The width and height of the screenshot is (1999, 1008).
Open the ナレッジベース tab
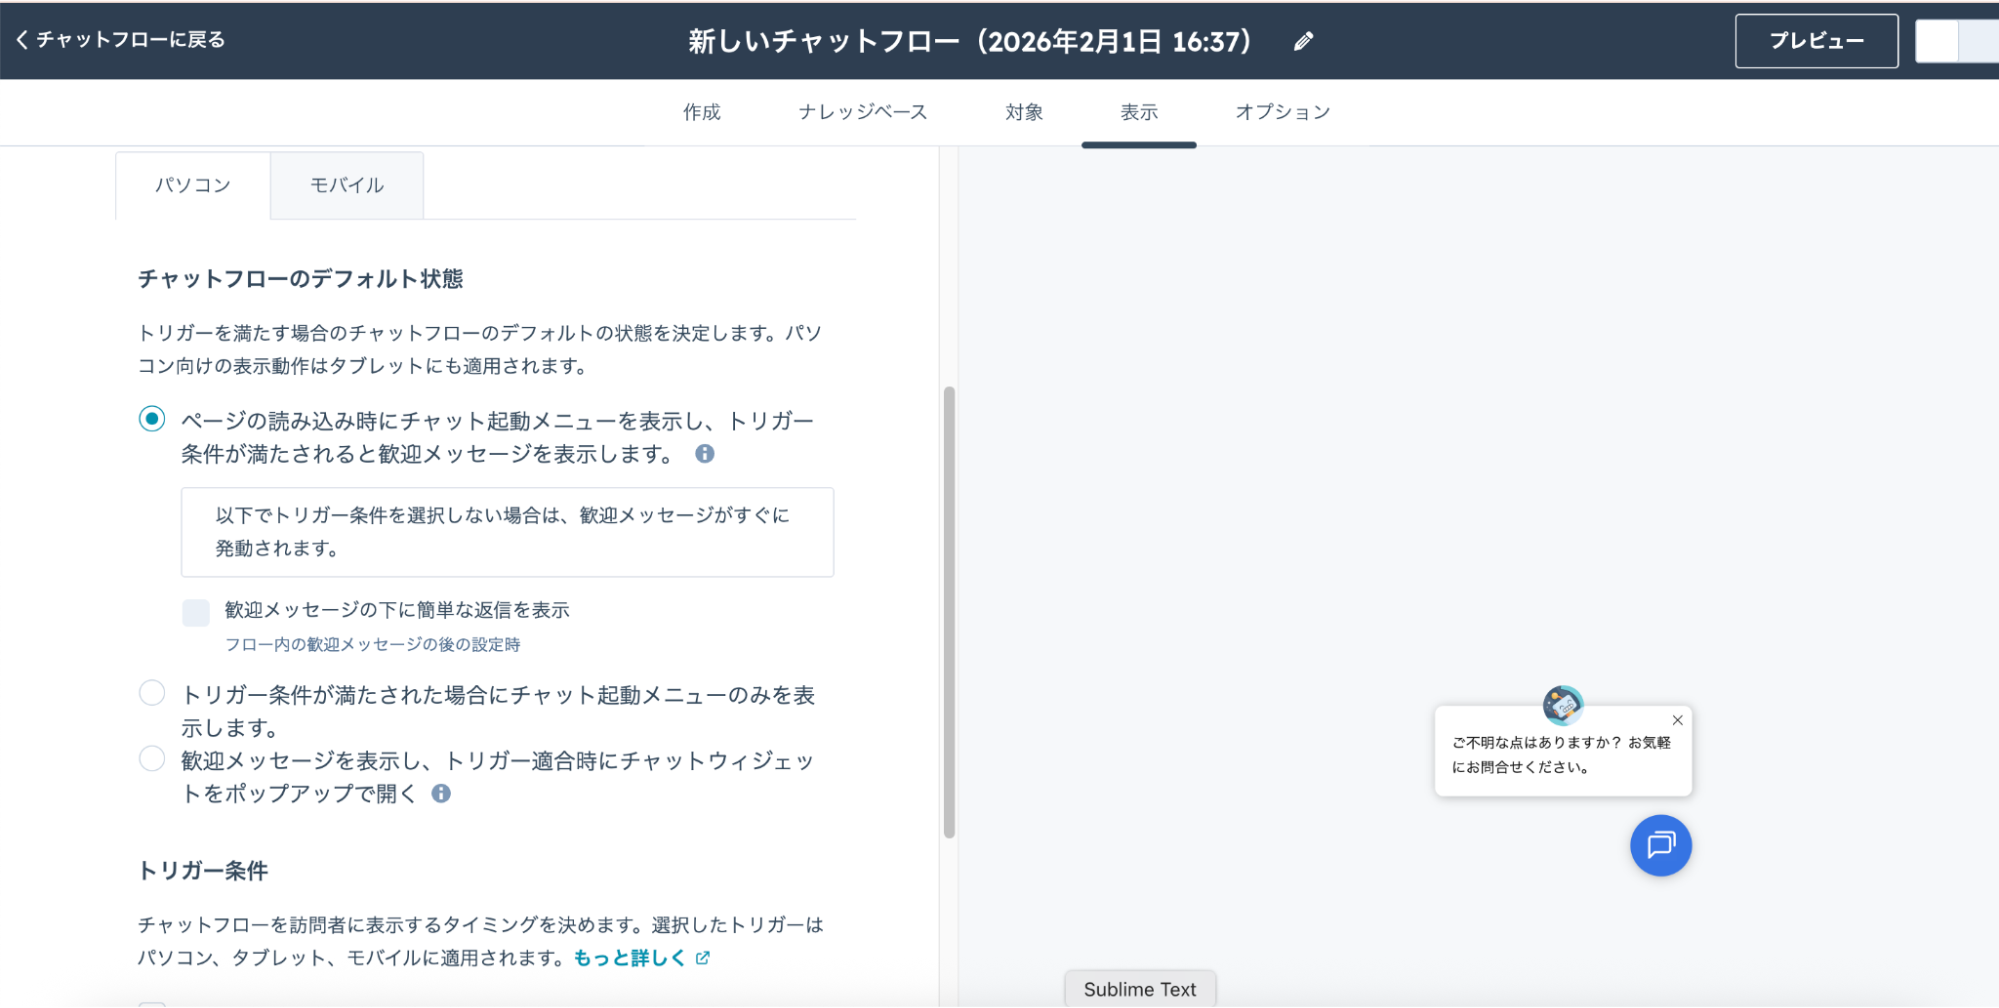coord(862,112)
